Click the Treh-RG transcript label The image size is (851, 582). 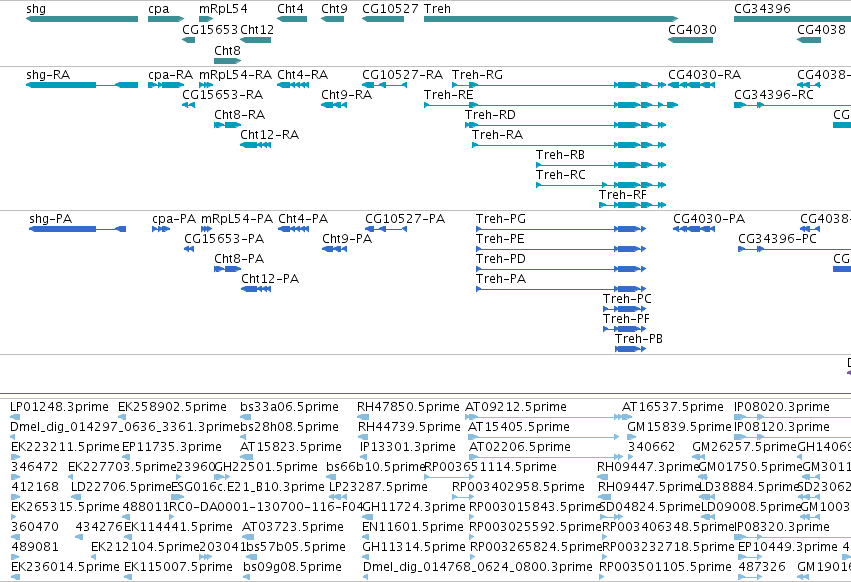(x=477, y=75)
